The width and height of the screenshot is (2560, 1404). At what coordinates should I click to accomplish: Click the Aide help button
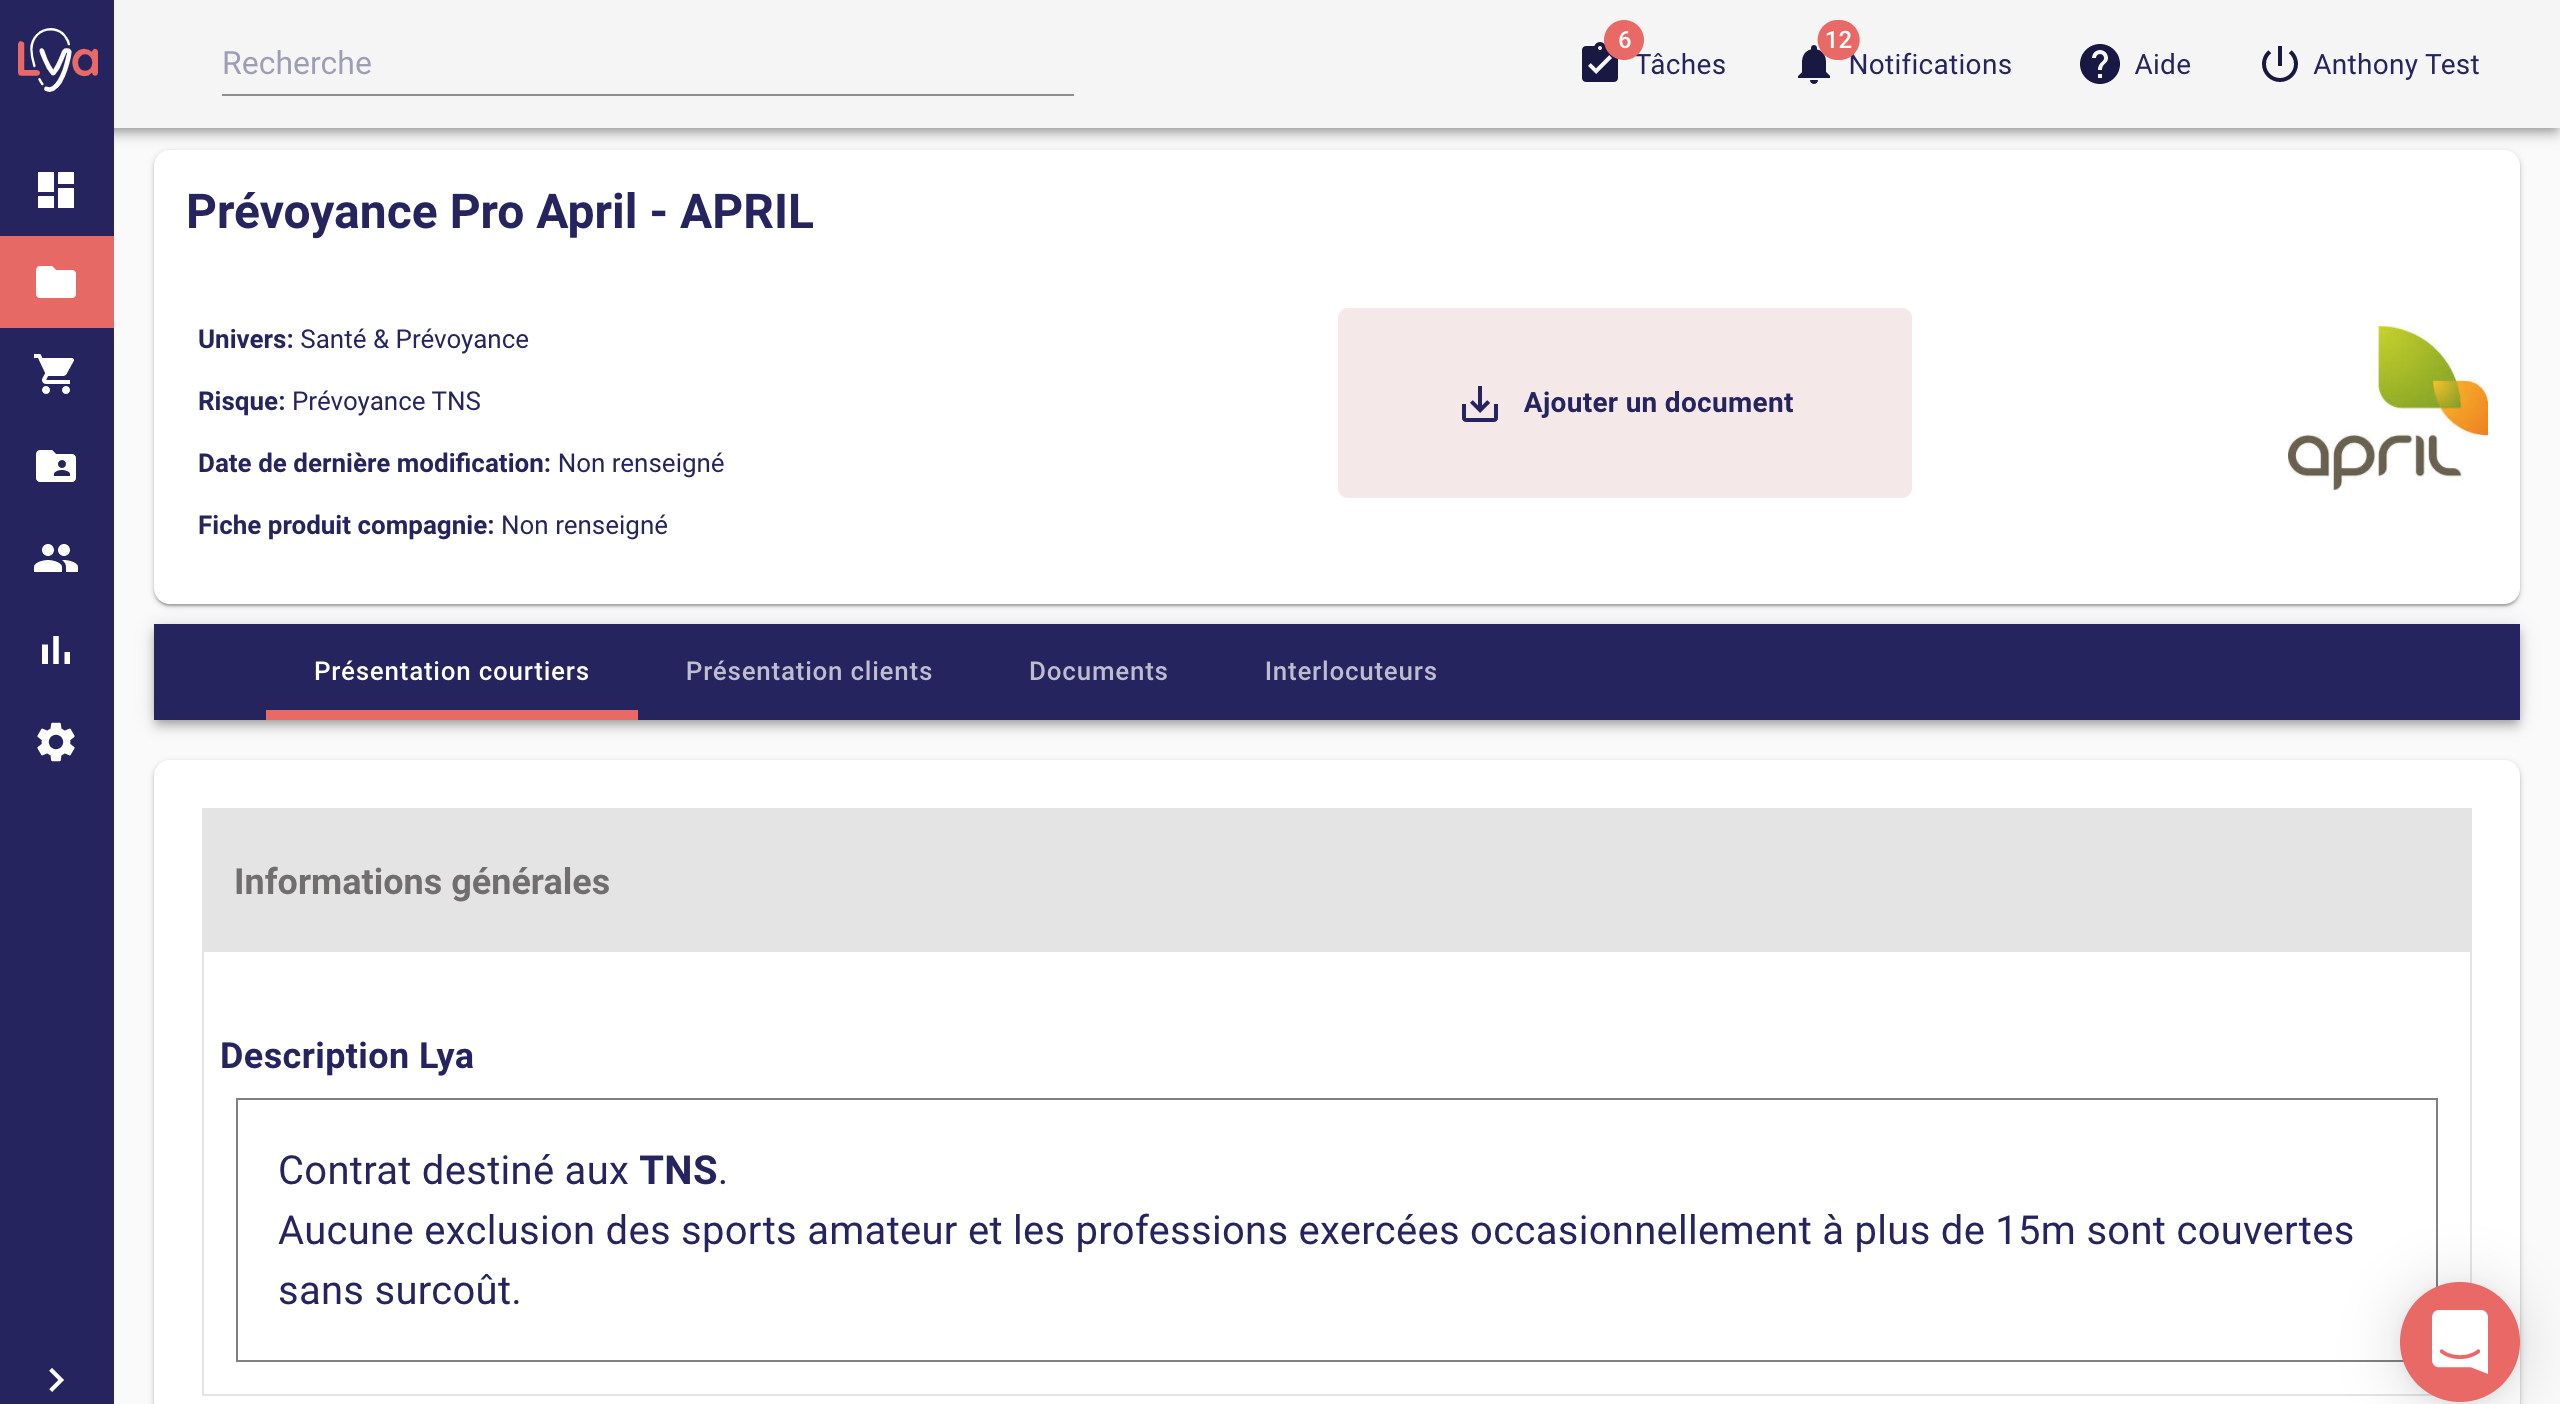[2136, 64]
